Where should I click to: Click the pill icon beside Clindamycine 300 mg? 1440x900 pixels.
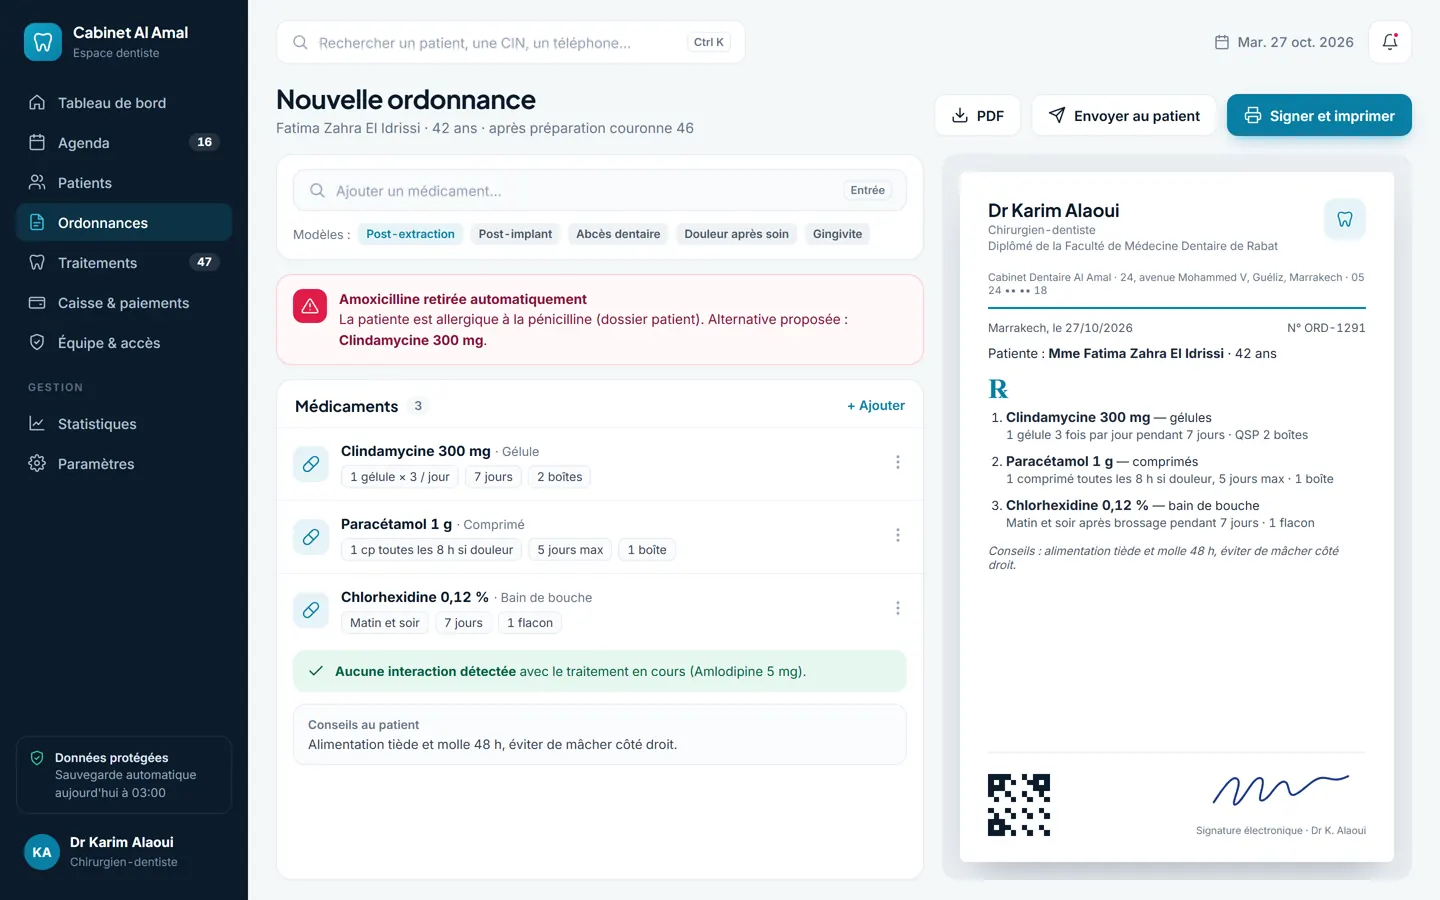pos(311,464)
